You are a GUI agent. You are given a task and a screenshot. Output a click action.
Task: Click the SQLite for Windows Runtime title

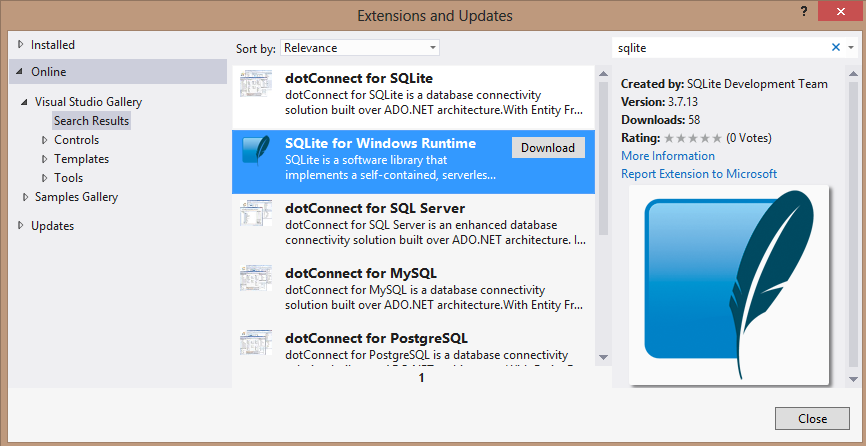pyautogui.click(x=381, y=144)
